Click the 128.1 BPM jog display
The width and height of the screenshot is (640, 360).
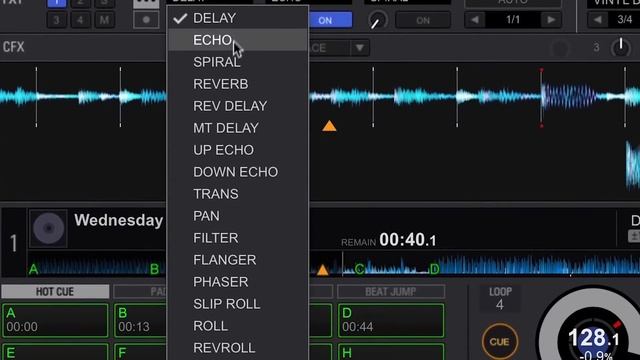pyautogui.click(x=593, y=339)
